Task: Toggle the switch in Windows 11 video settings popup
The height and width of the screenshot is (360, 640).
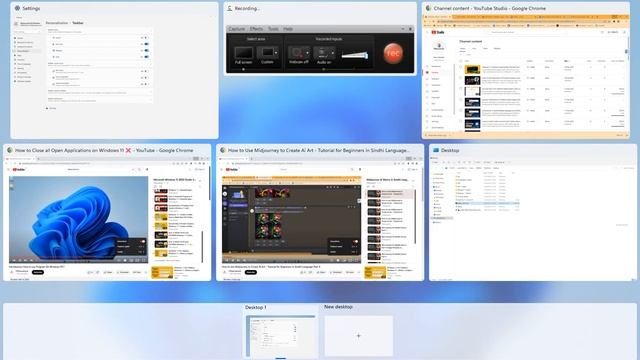Action: [142, 241]
